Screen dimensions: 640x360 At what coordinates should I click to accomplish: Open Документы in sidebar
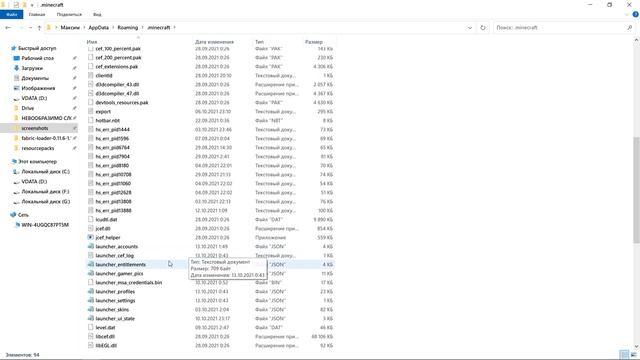pyautogui.click(x=35, y=78)
